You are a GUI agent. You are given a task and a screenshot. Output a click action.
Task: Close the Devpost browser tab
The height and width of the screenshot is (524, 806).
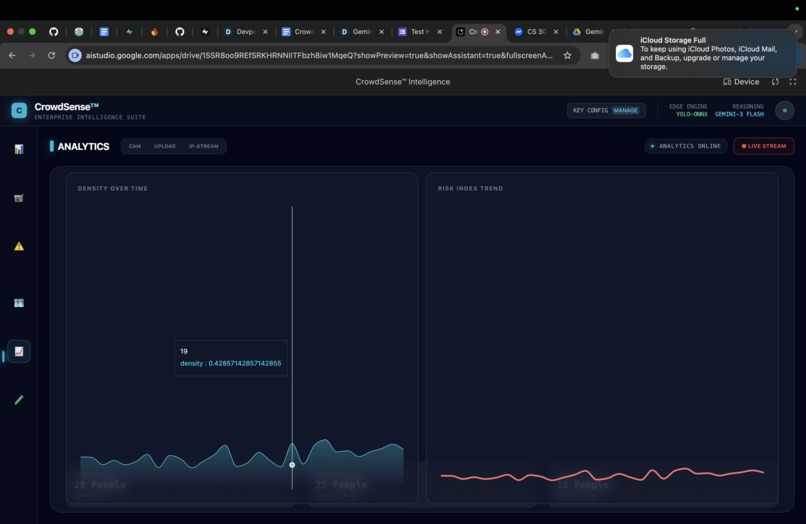(x=265, y=32)
